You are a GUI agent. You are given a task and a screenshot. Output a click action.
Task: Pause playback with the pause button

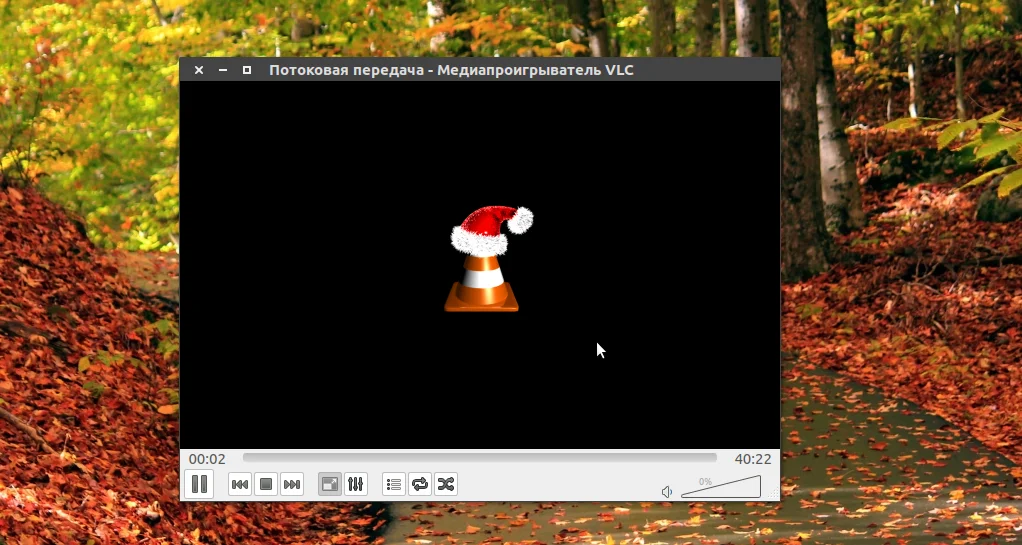coord(199,484)
